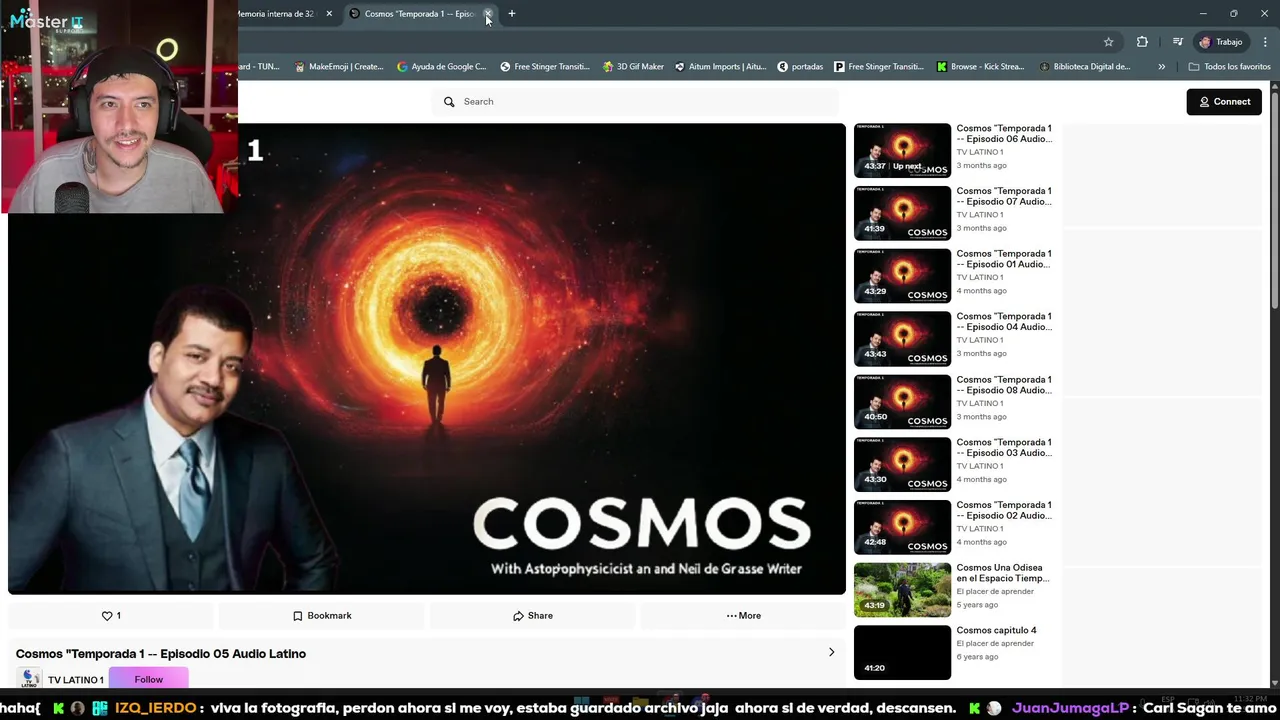This screenshot has width=1280, height=720.
Task: Close the Memoria interna de 32 tab
Action: pyautogui.click(x=329, y=14)
